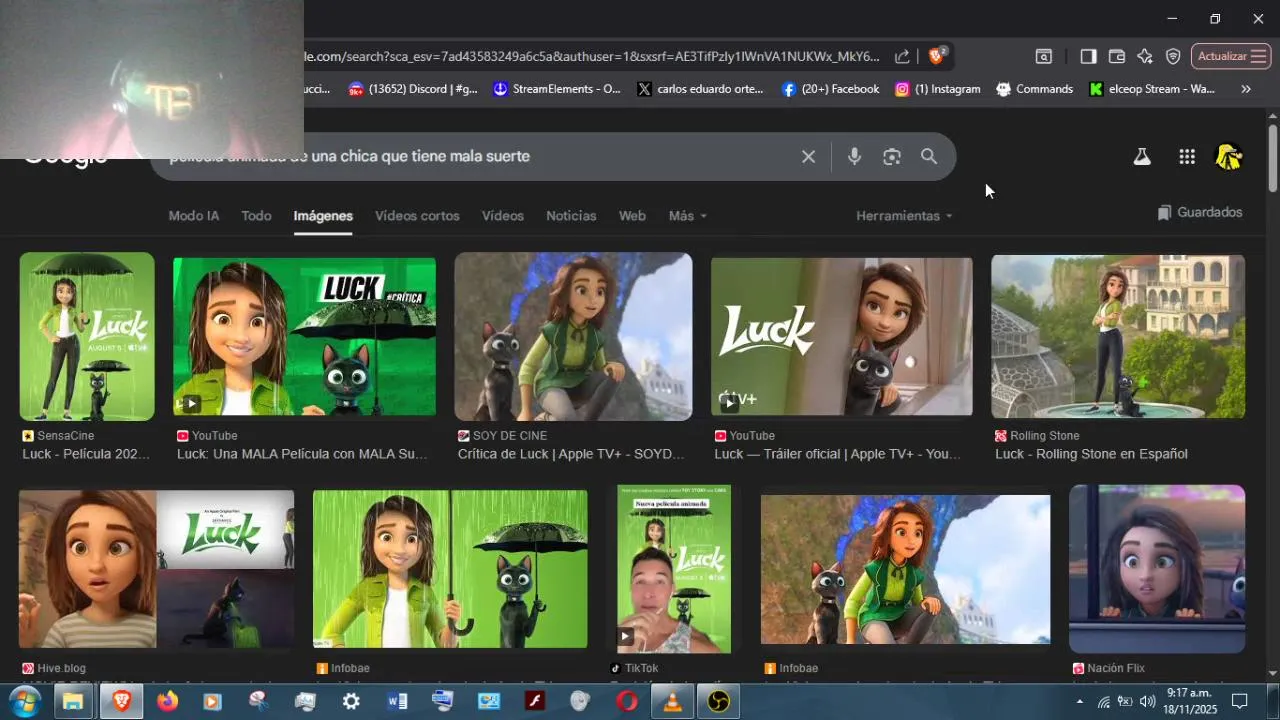Open Brave Leo AI assistant icon
The width and height of the screenshot is (1280, 720).
pyautogui.click(x=1145, y=57)
